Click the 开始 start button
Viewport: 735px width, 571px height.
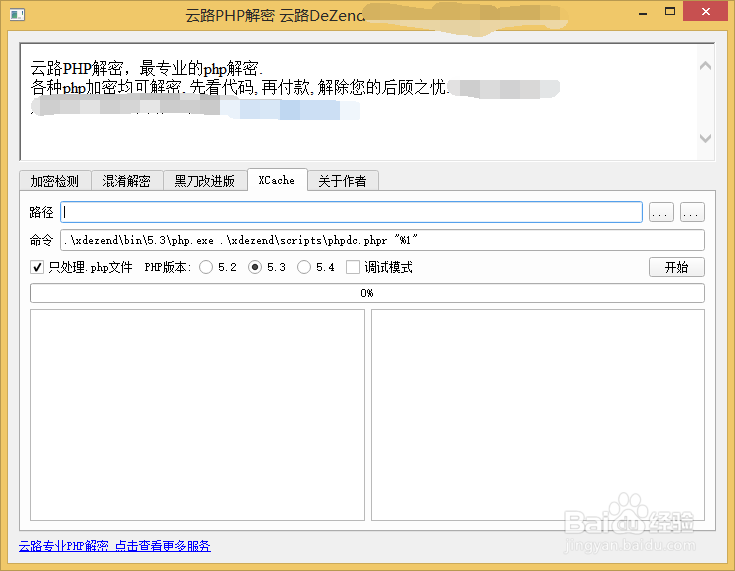(x=676, y=267)
